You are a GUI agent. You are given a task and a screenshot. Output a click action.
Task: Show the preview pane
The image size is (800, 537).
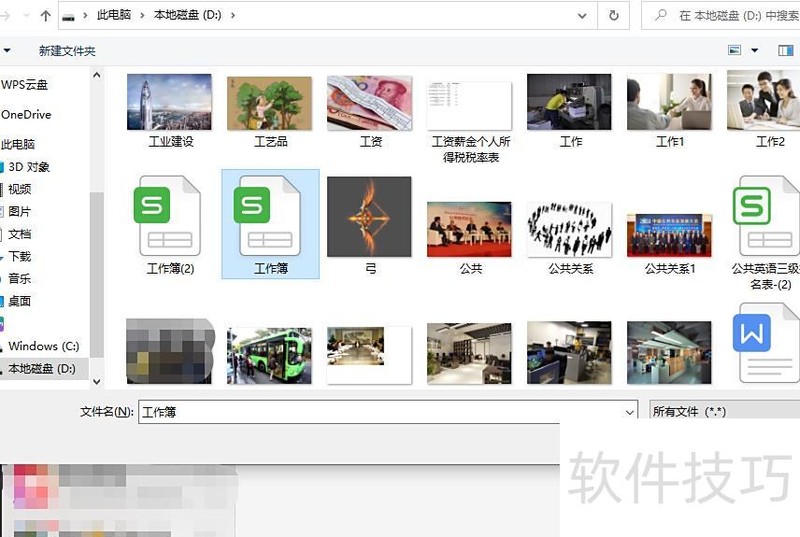click(785, 50)
